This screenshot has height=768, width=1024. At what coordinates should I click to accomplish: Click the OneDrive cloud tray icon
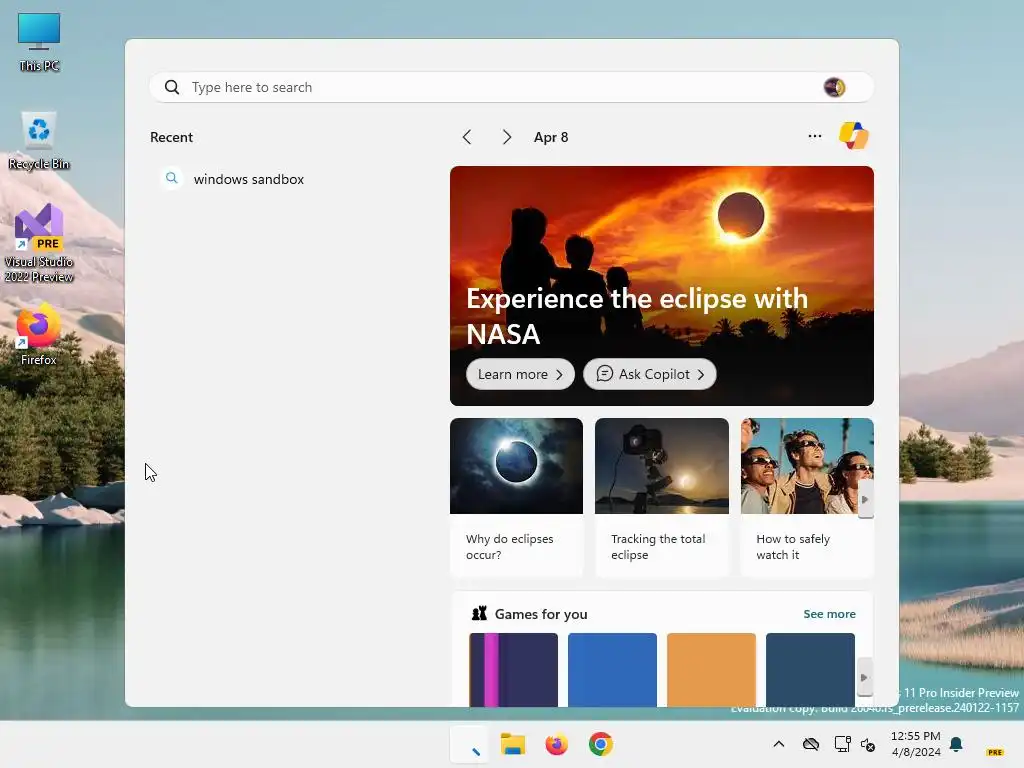tap(810, 744)
